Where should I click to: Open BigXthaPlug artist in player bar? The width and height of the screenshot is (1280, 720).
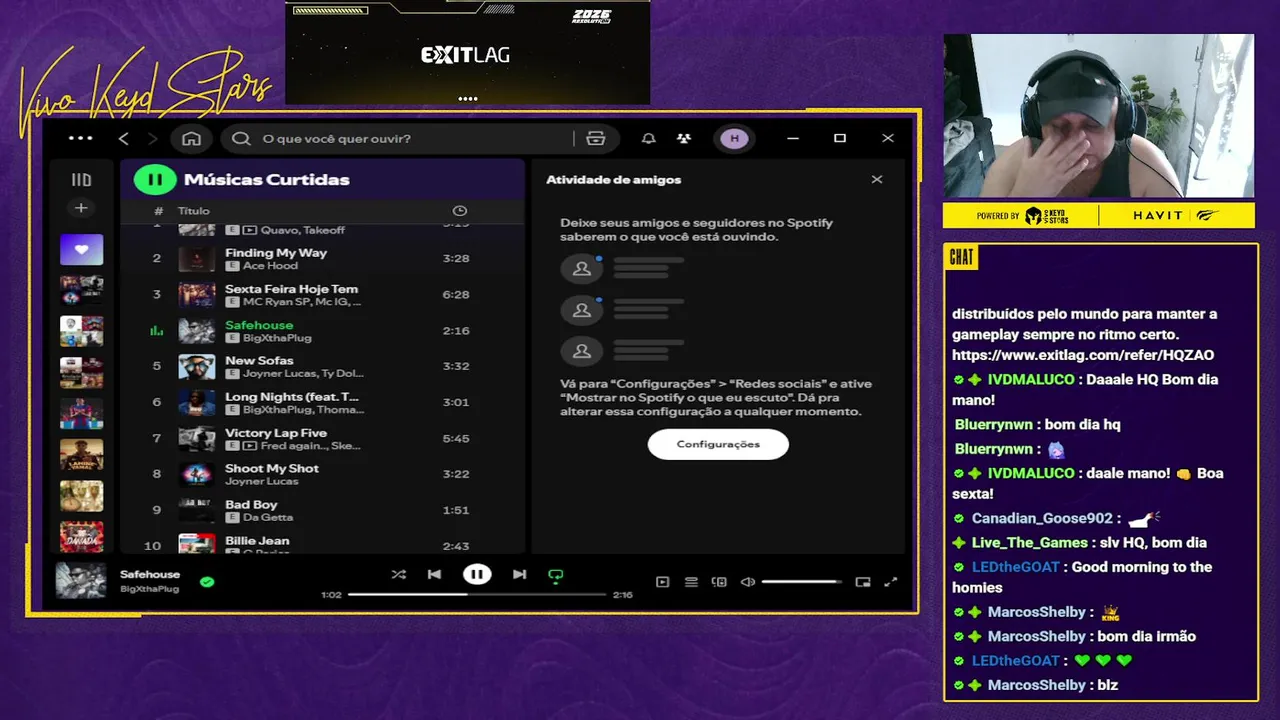pyautogui.click(x=149, y=589)
